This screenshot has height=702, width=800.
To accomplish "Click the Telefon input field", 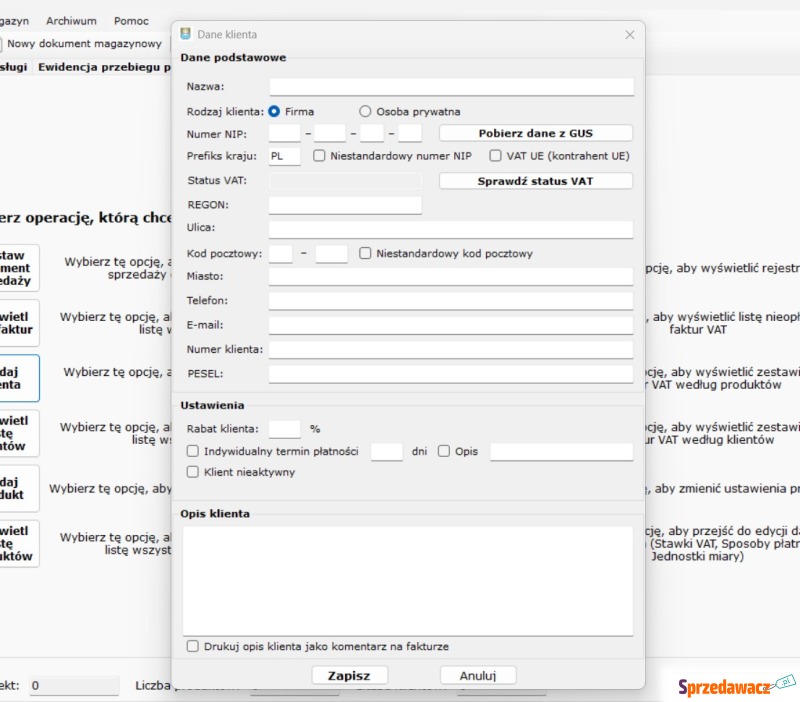I will (451, 300).
